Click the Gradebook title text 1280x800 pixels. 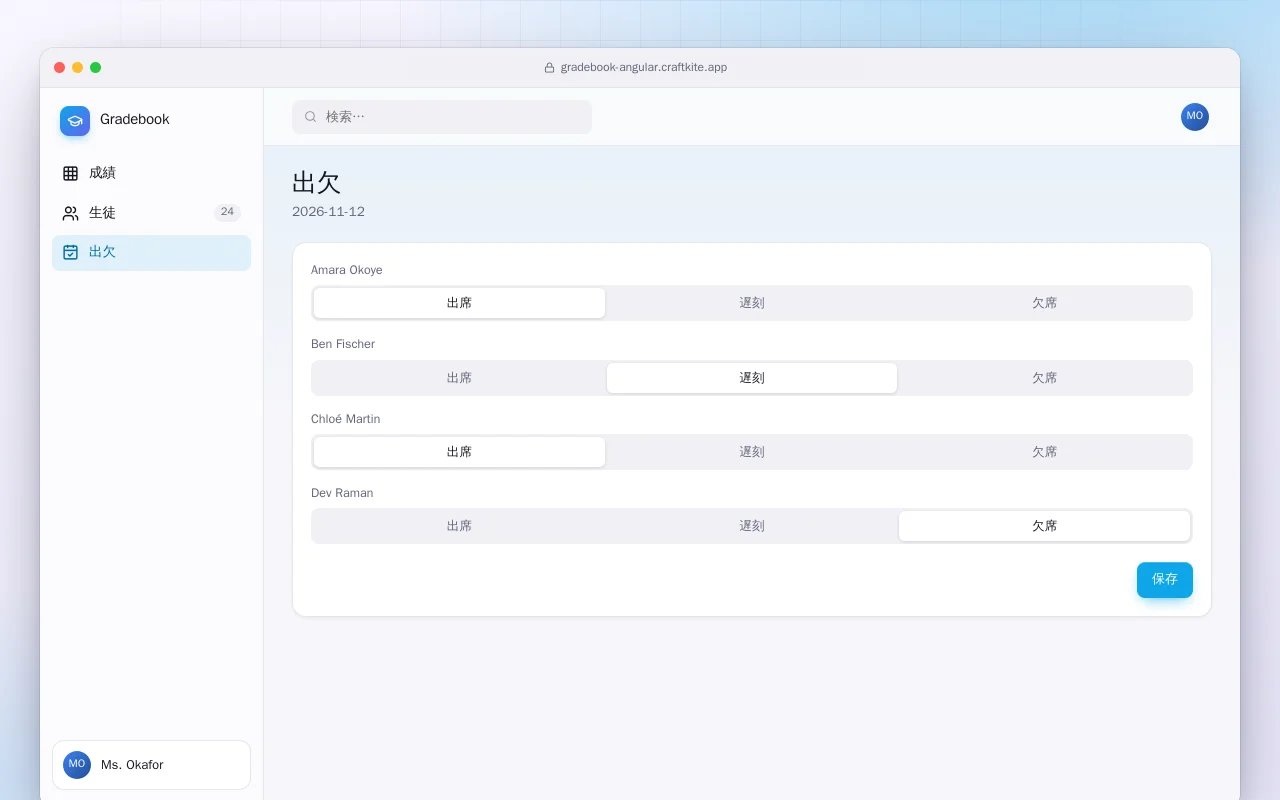pos(135,119)
